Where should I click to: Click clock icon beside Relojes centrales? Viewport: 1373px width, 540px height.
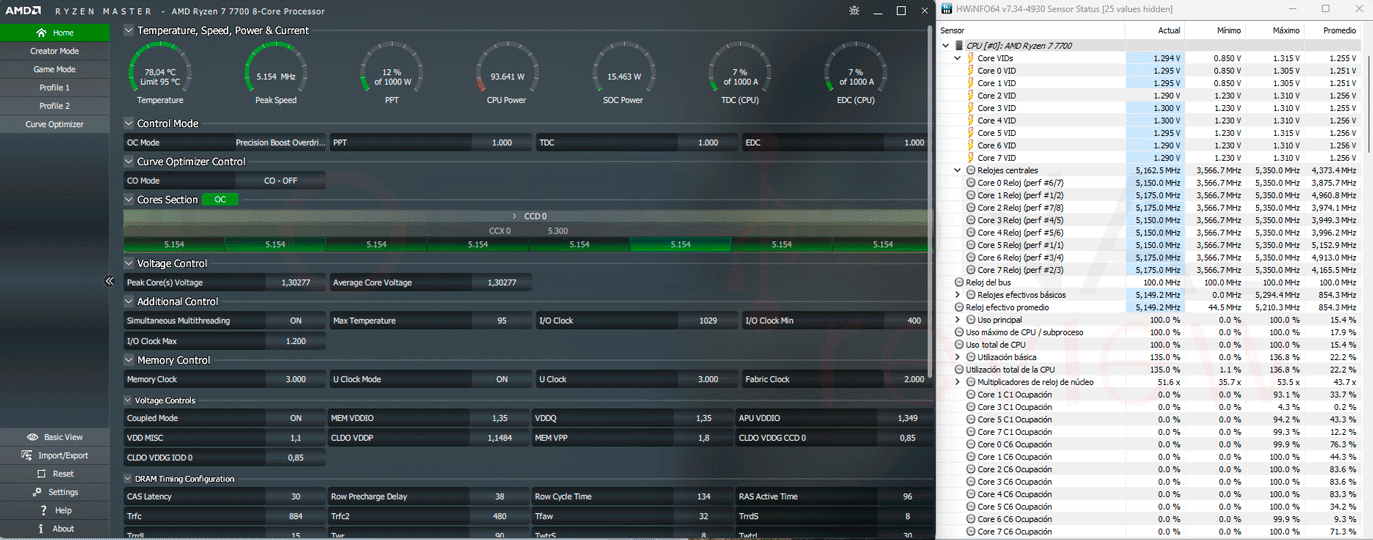(x=970, y=170)
